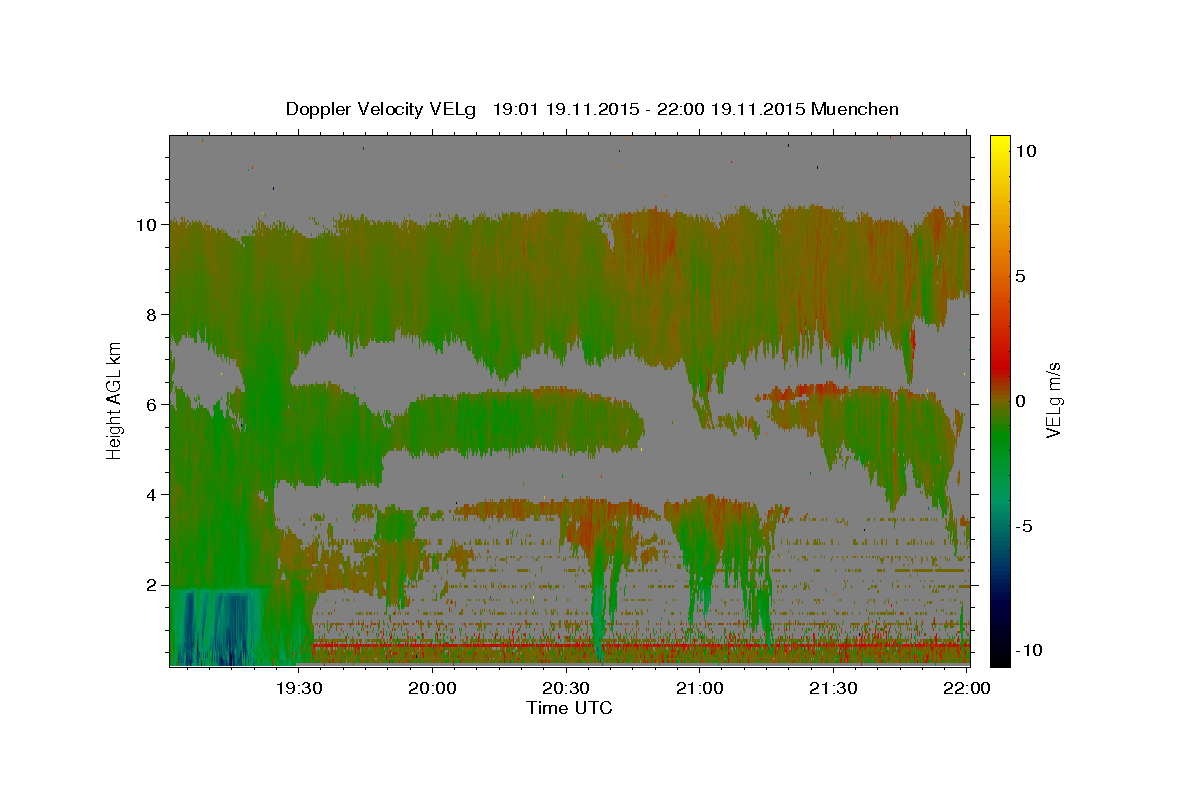This screenshot has height=800, width=1200.
Task: Click the 'Time UTC' axis title
Action: pyautogui.click(x=569, y=708)
